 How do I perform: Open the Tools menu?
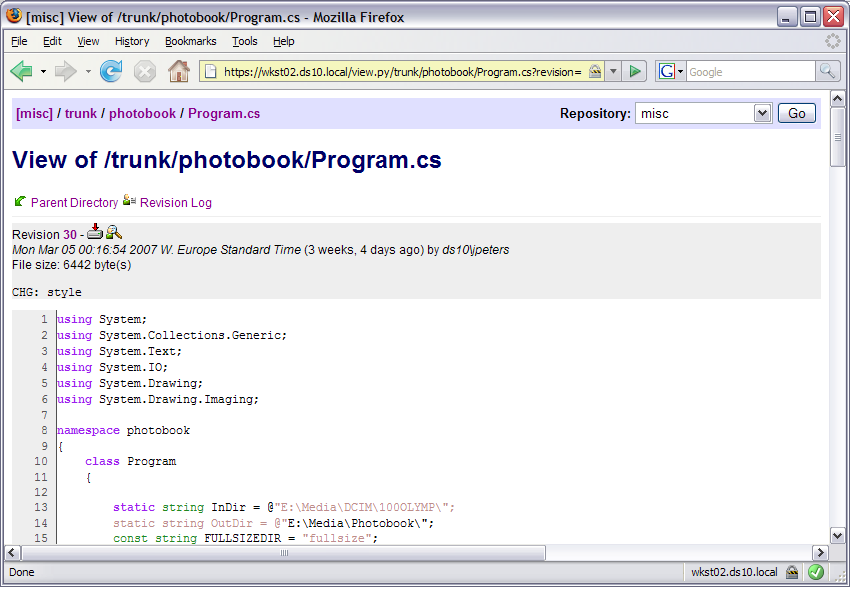tap(244, 41)
